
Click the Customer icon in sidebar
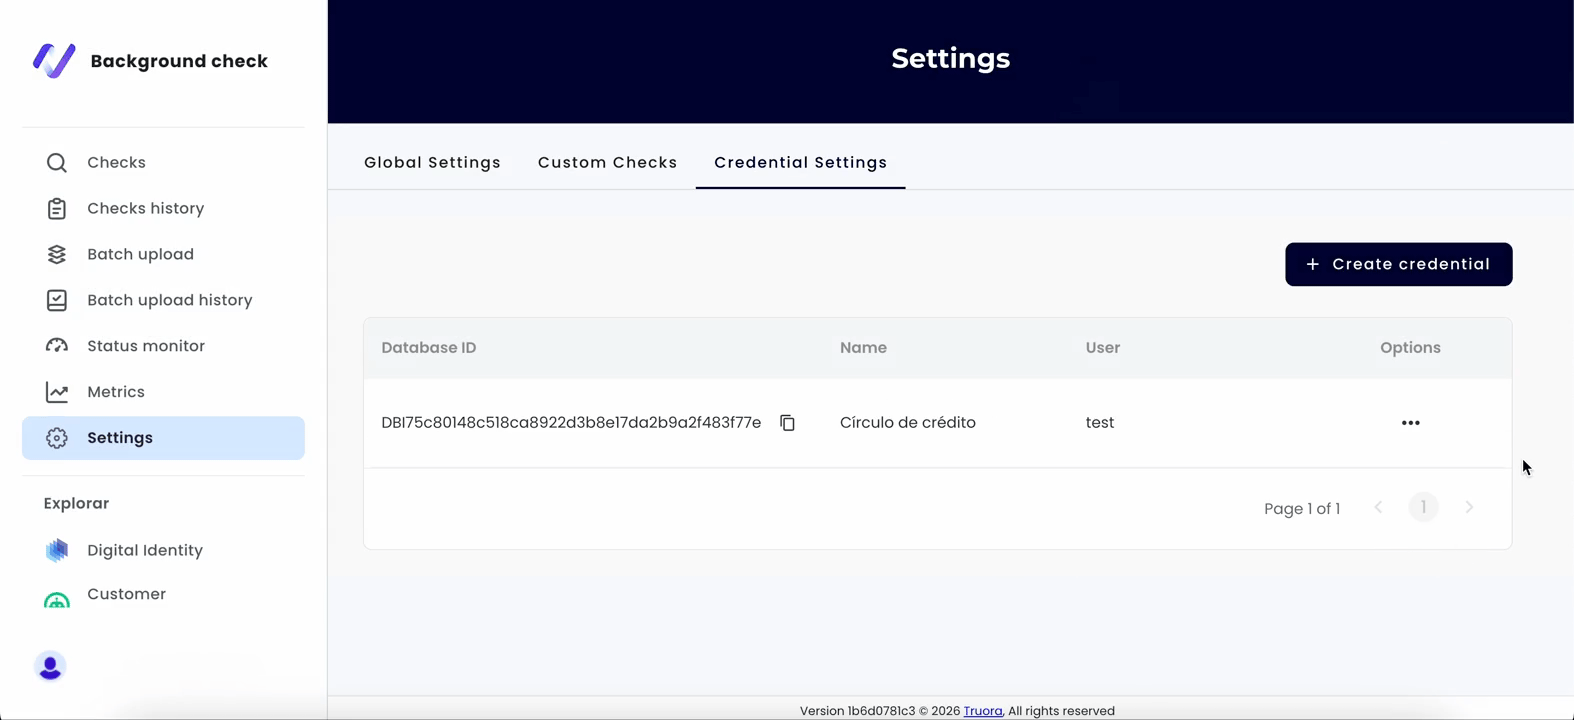pyautogui.click(x=57, y=598)
